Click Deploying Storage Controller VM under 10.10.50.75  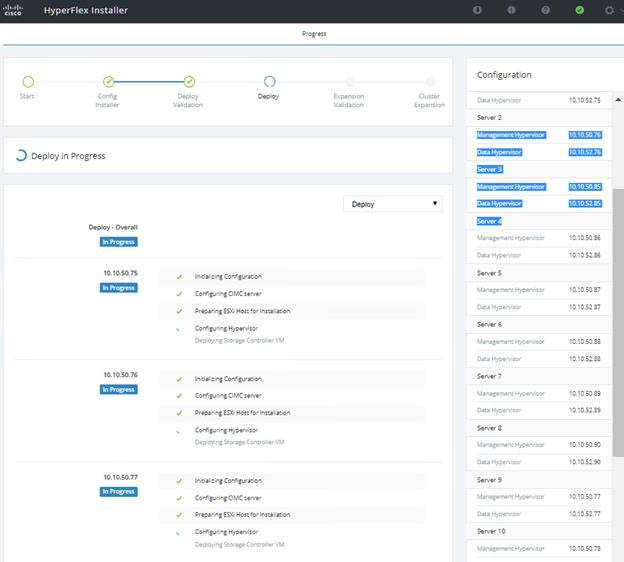pos(240,341)
